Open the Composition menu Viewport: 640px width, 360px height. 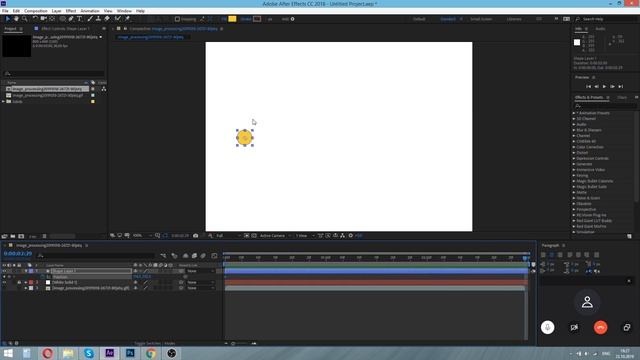[36, 11]
